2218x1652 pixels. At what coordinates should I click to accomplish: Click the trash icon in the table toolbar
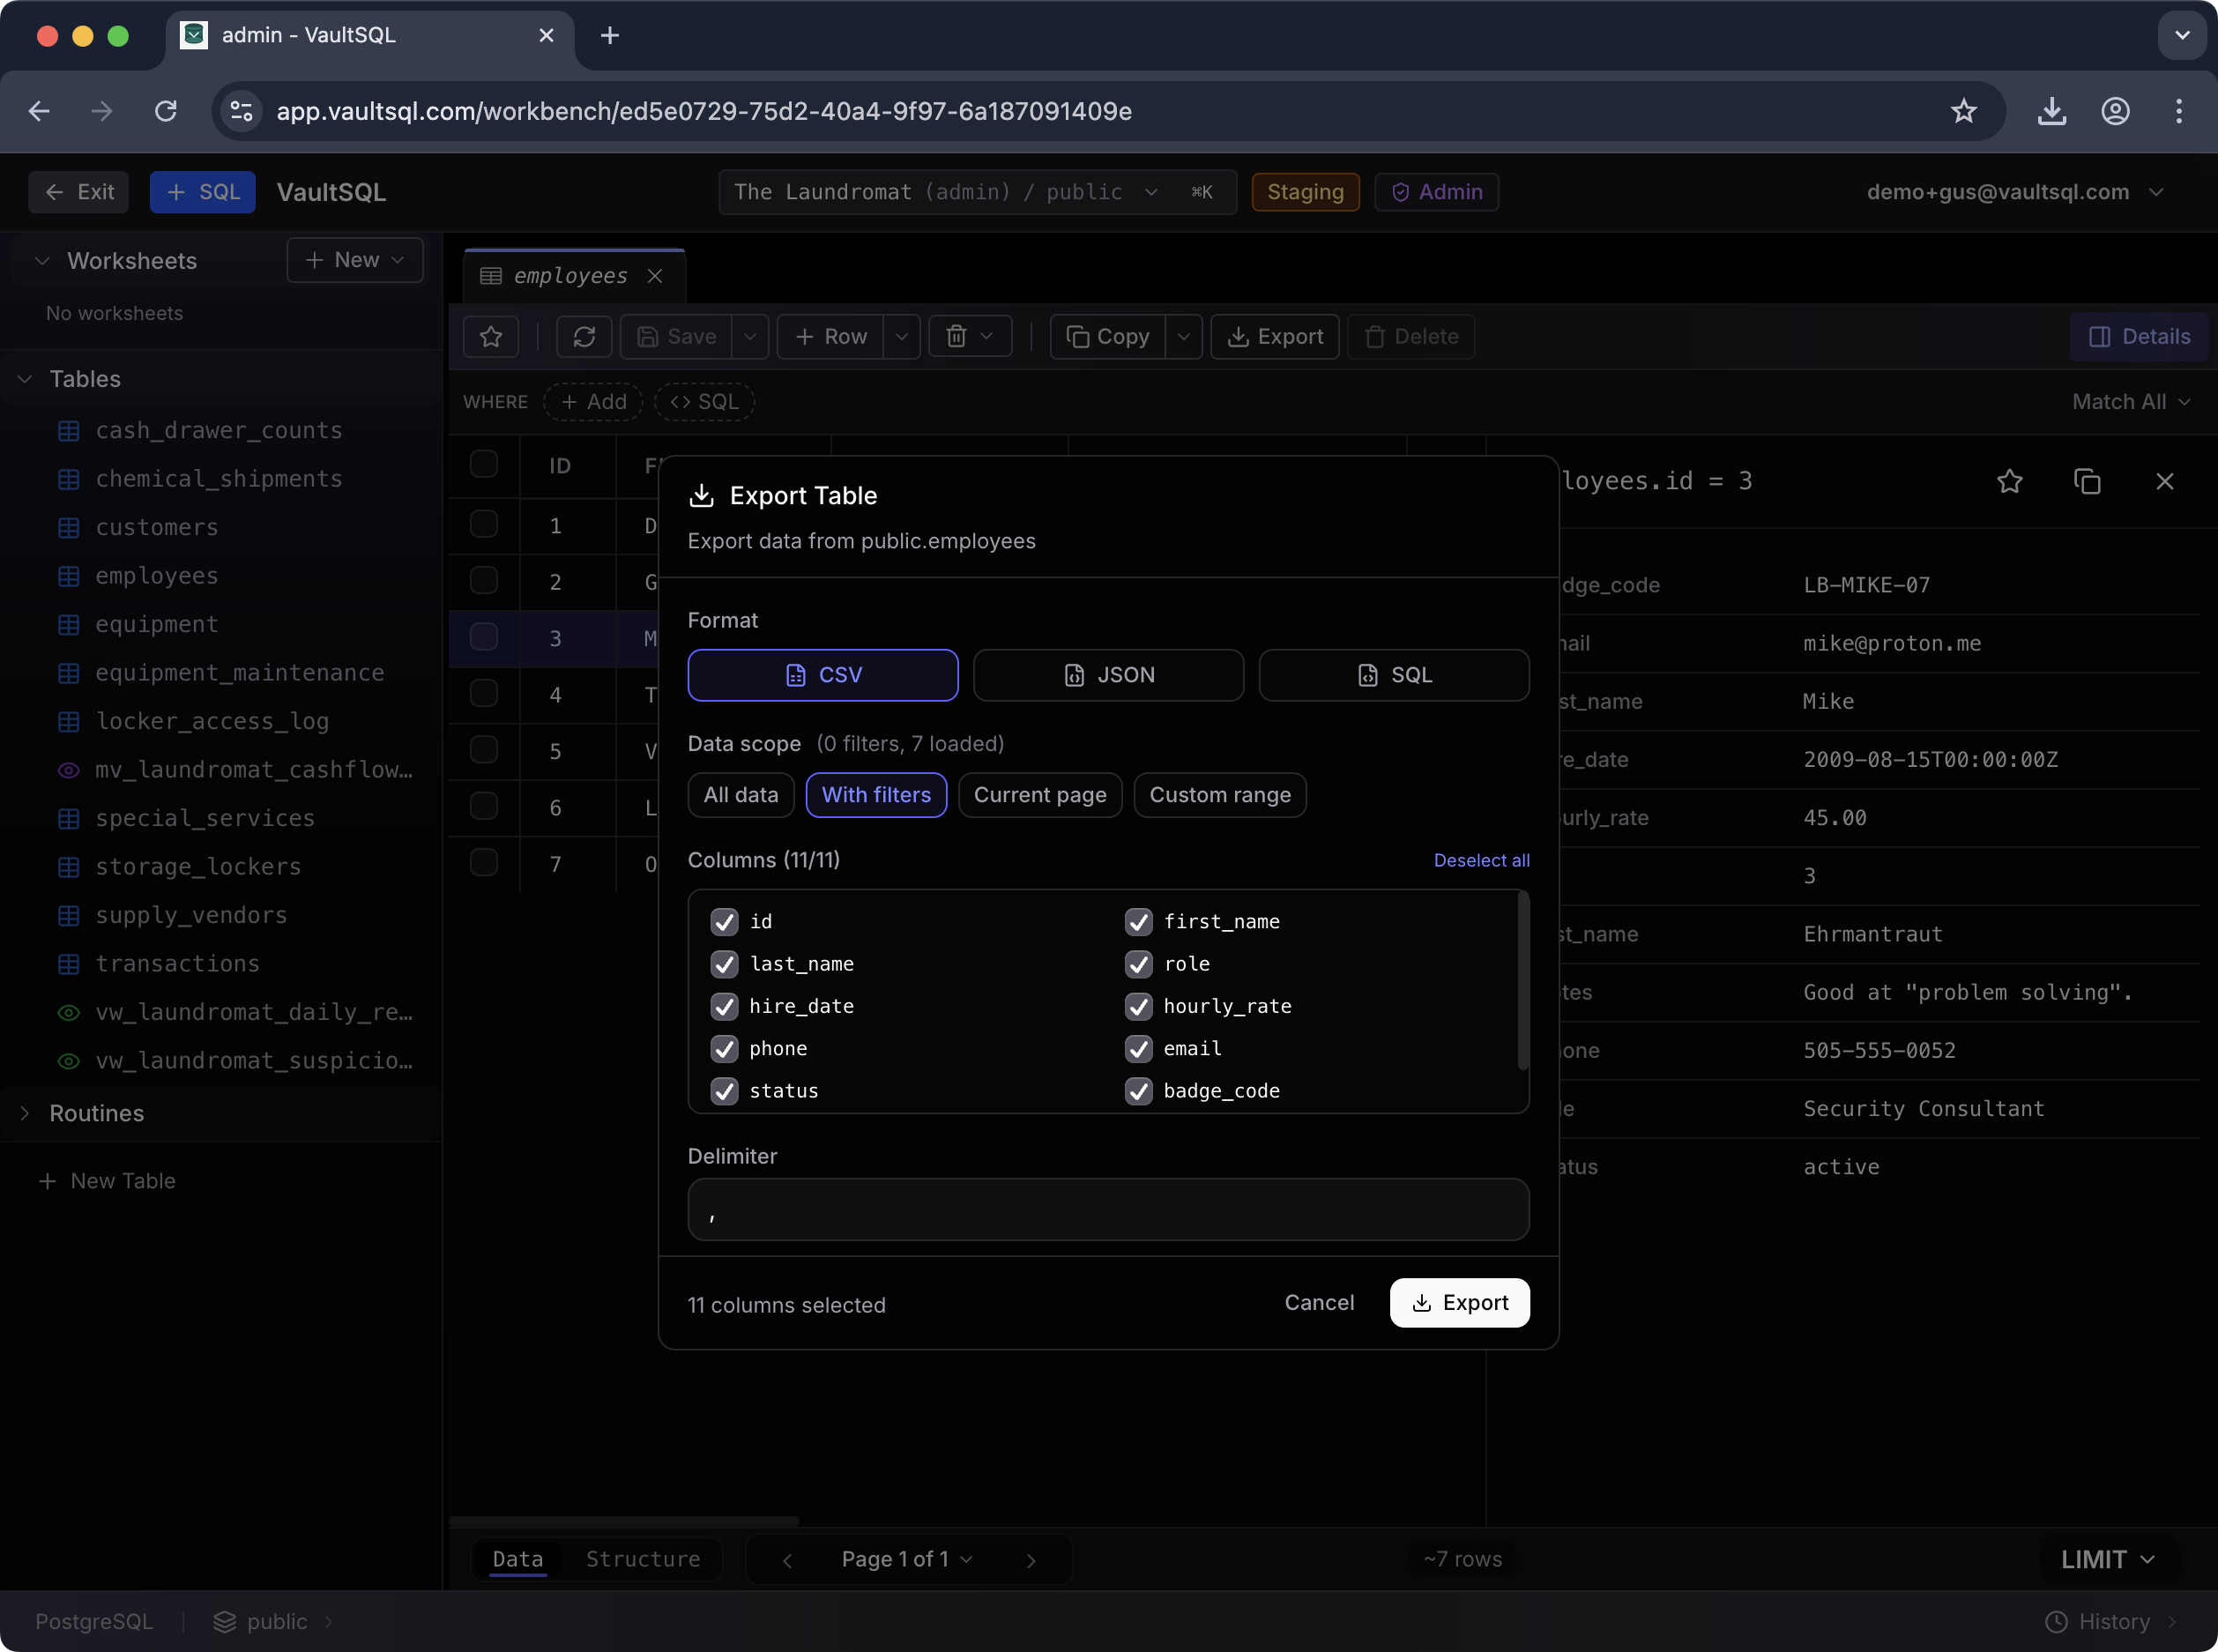tap(956, 337)
